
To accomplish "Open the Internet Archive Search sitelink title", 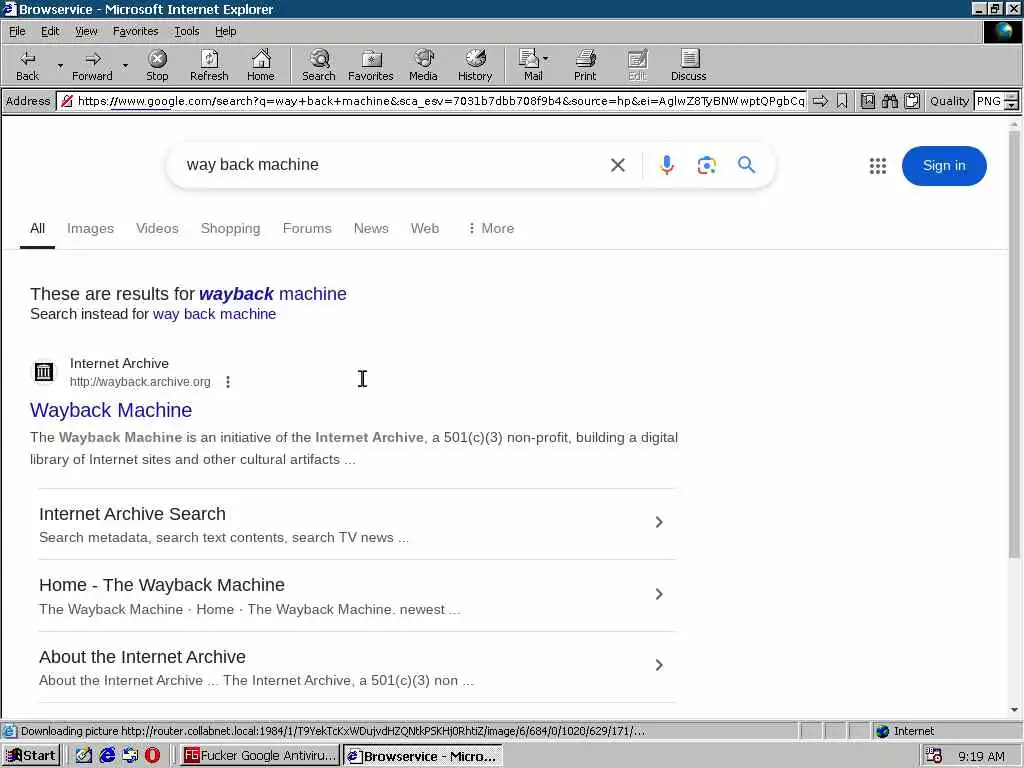I will tap(133, 514).
